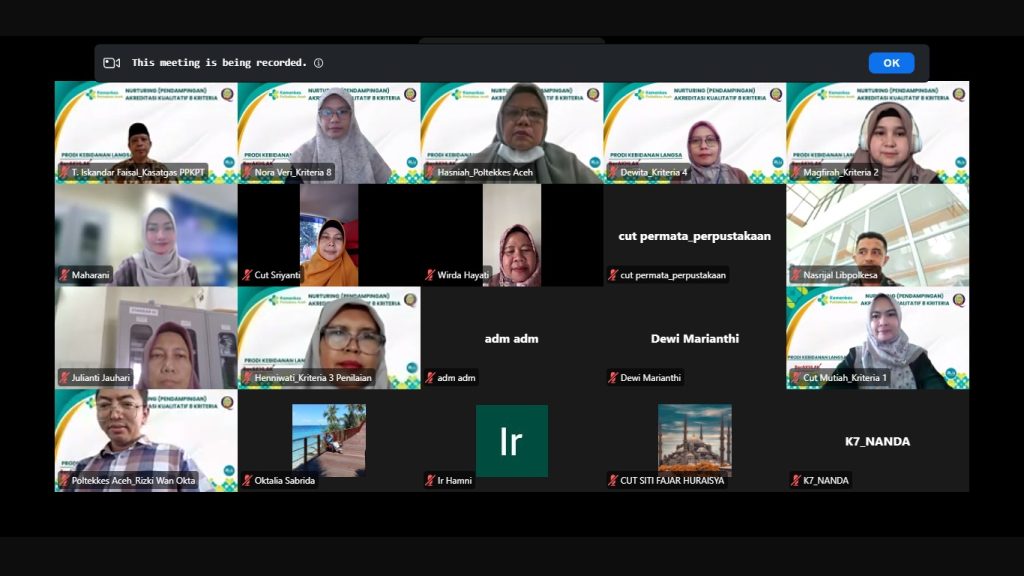The height and width of the screenshot is (576, 1024).
Task: Select the Magfirah_Kriteria 2 video tile
Action: (x=878, y=133)
